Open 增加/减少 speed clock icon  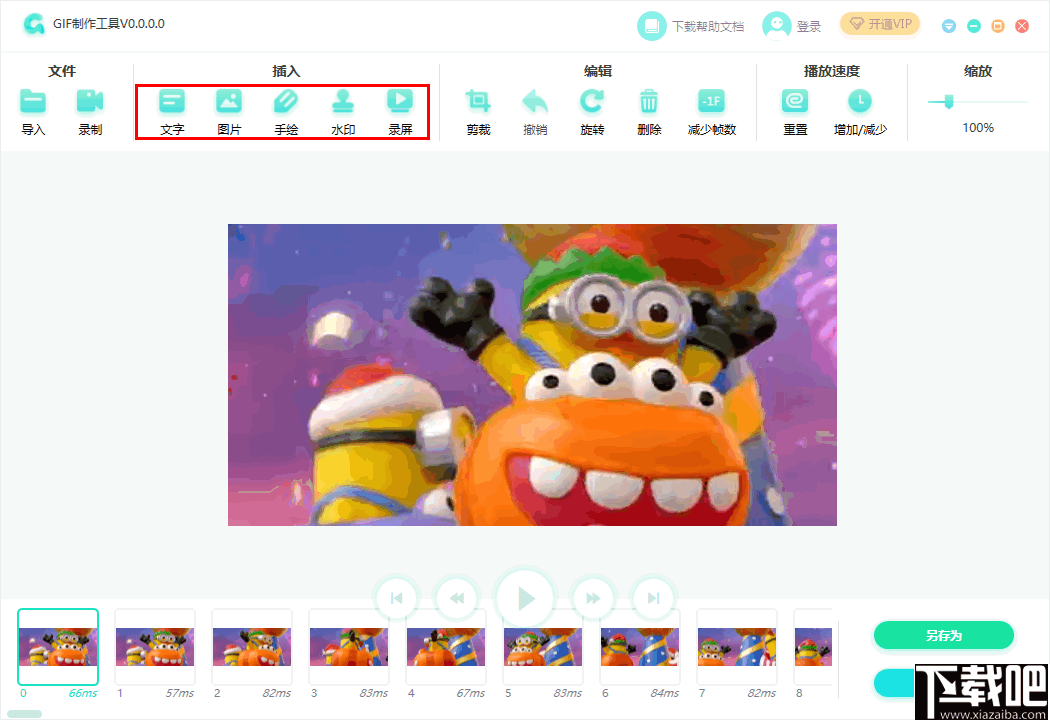860,102
